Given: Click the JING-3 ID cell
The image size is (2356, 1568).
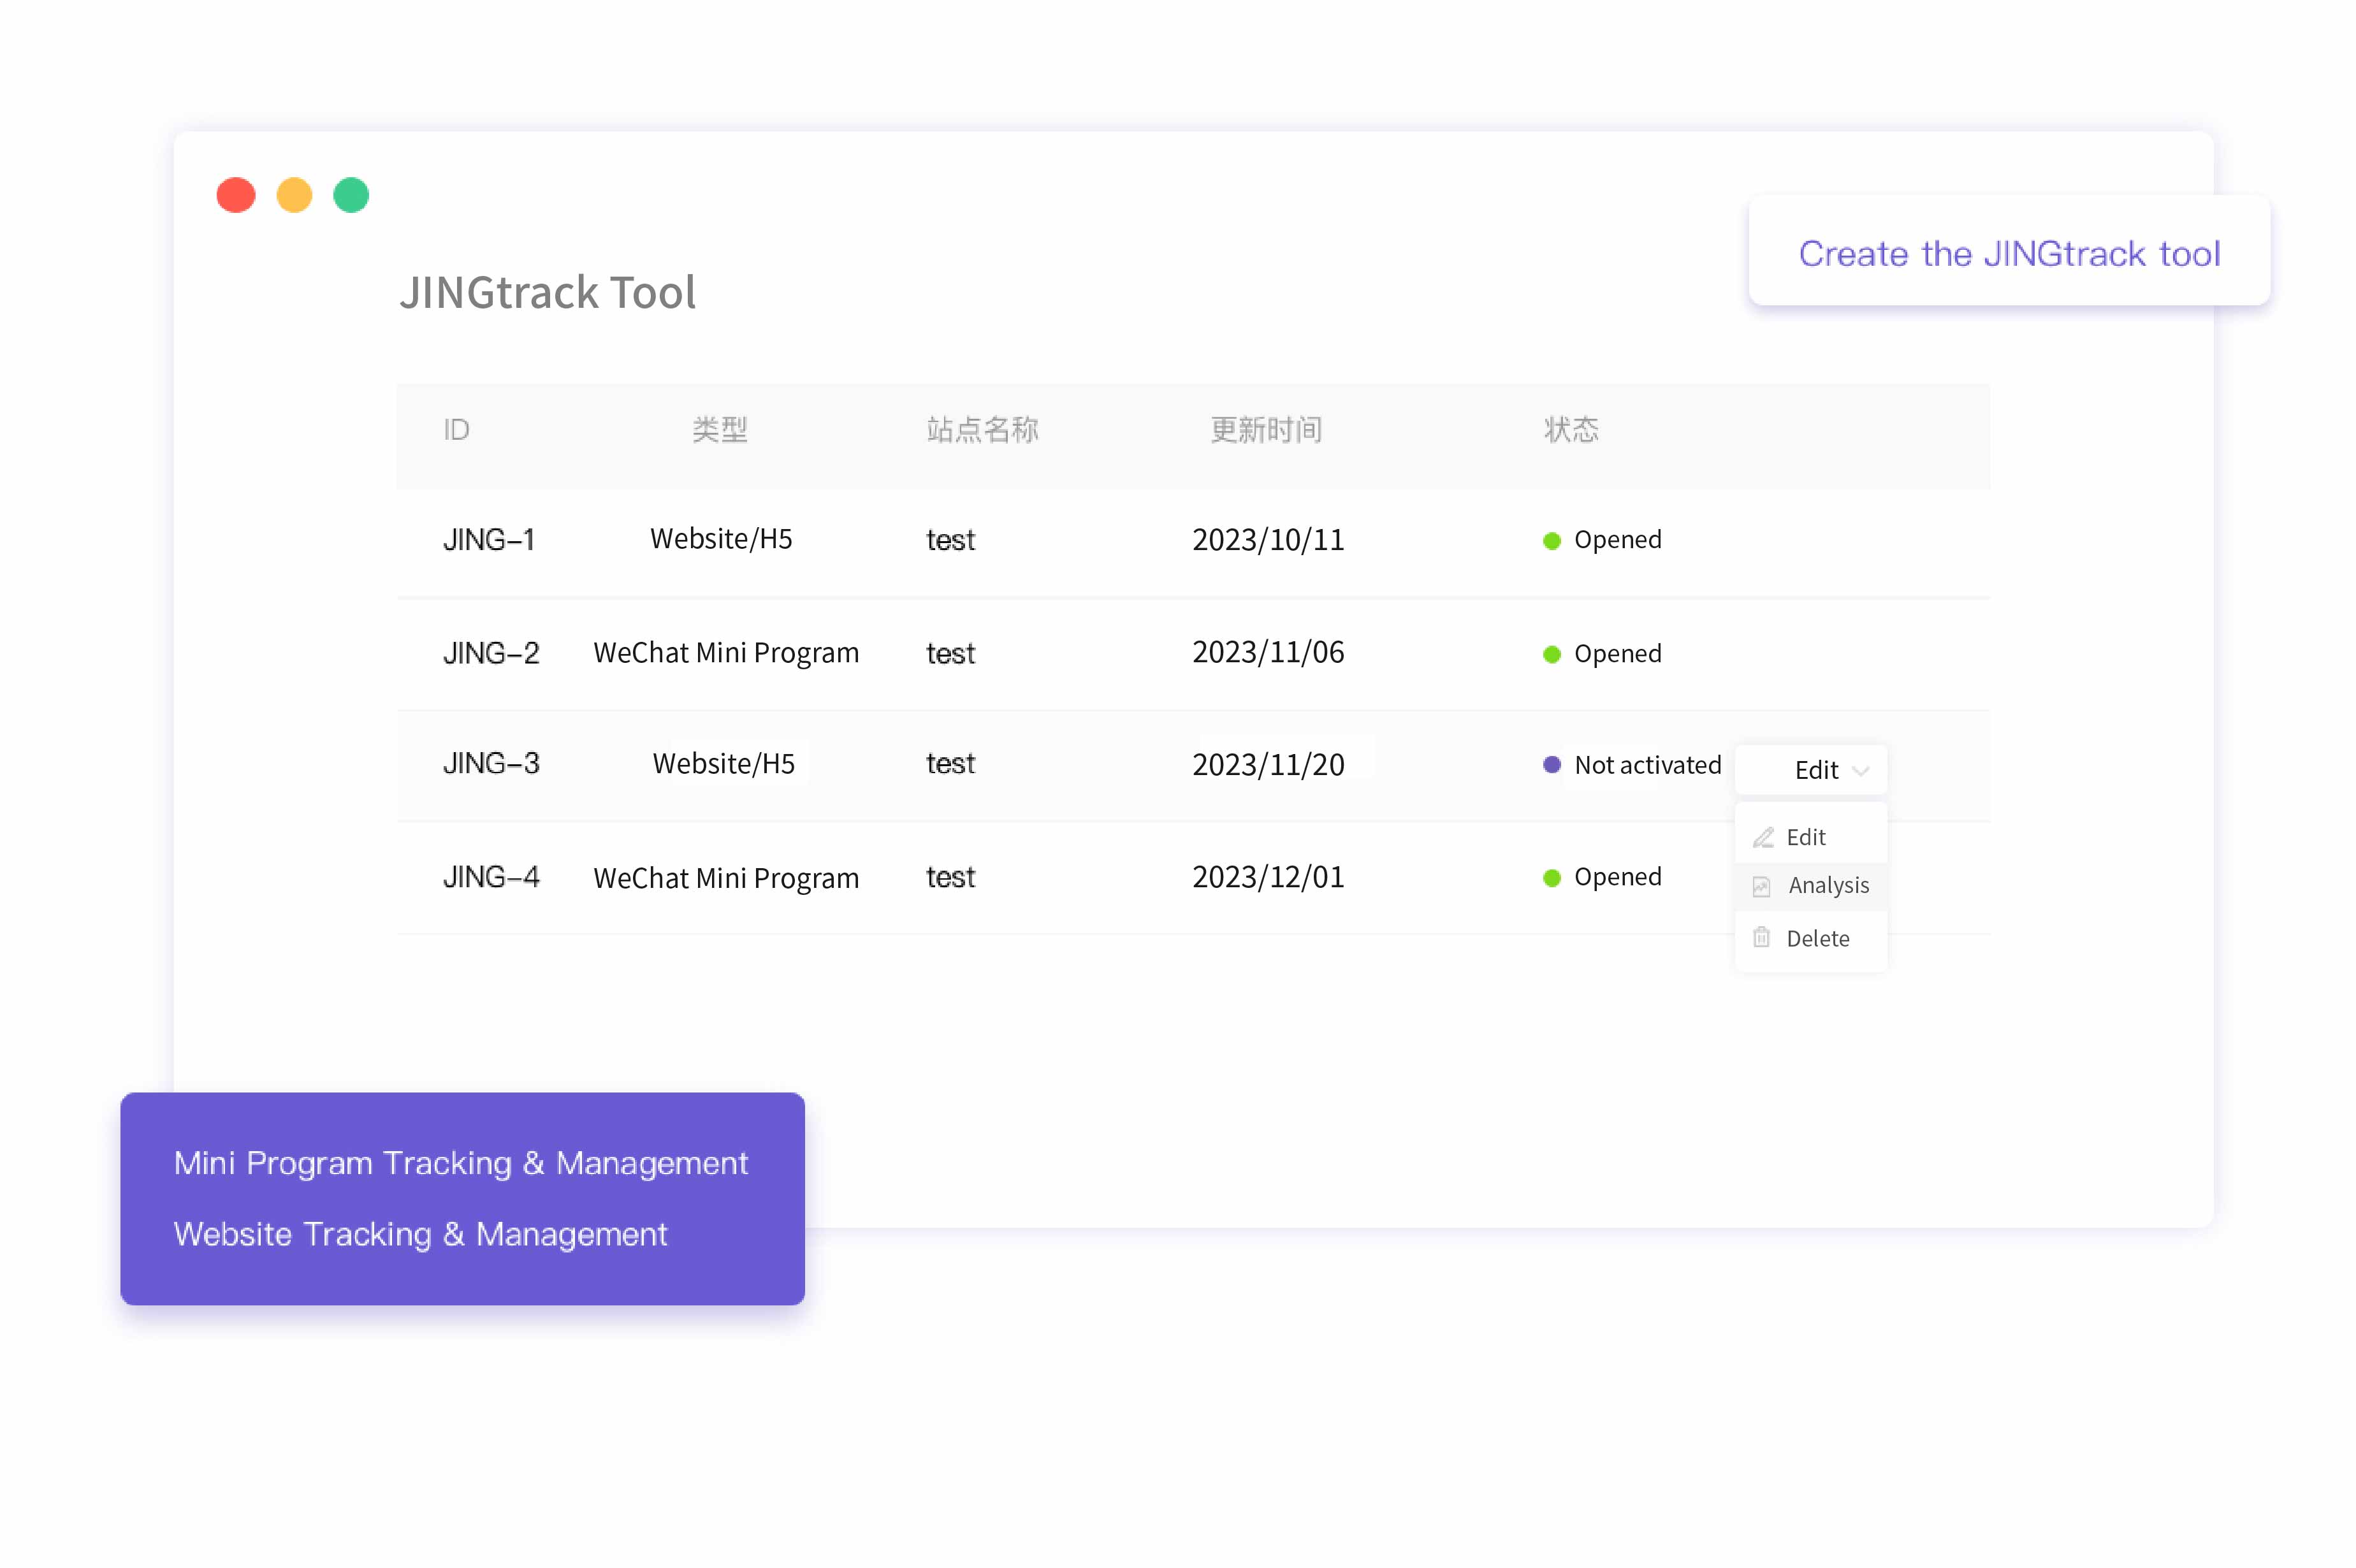Looking at the screenshot, I should point(491,763).
